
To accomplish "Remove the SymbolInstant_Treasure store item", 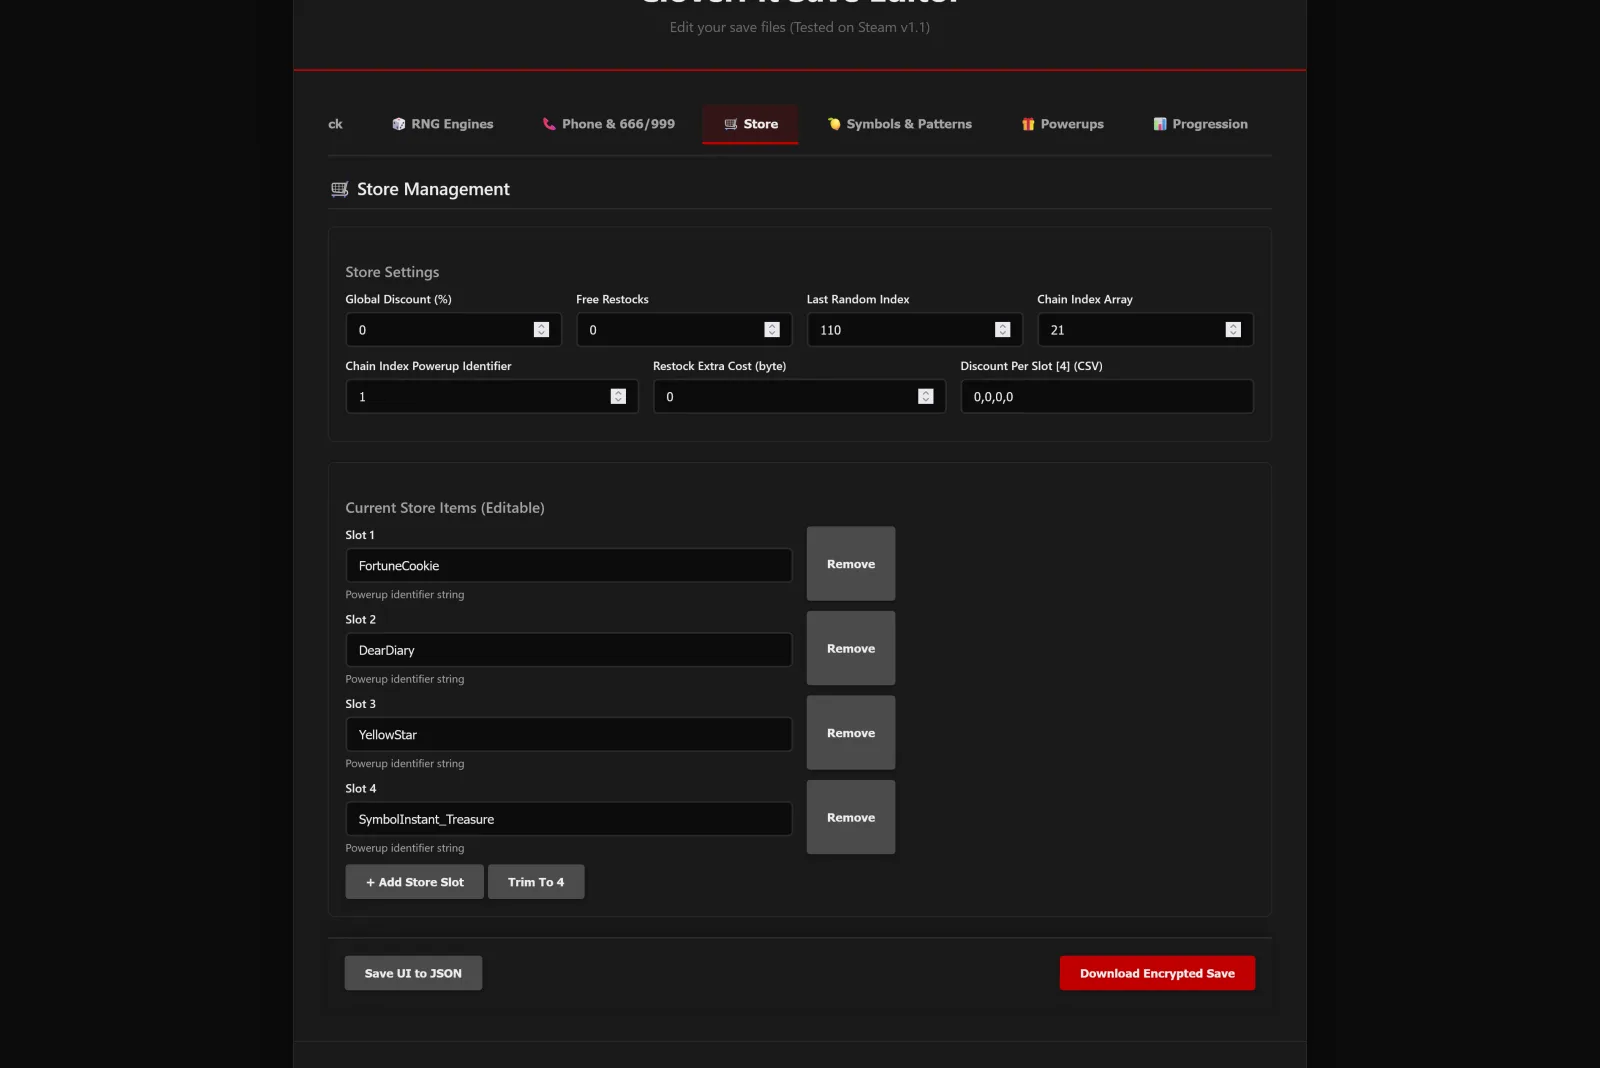I will tap(851, 817).
